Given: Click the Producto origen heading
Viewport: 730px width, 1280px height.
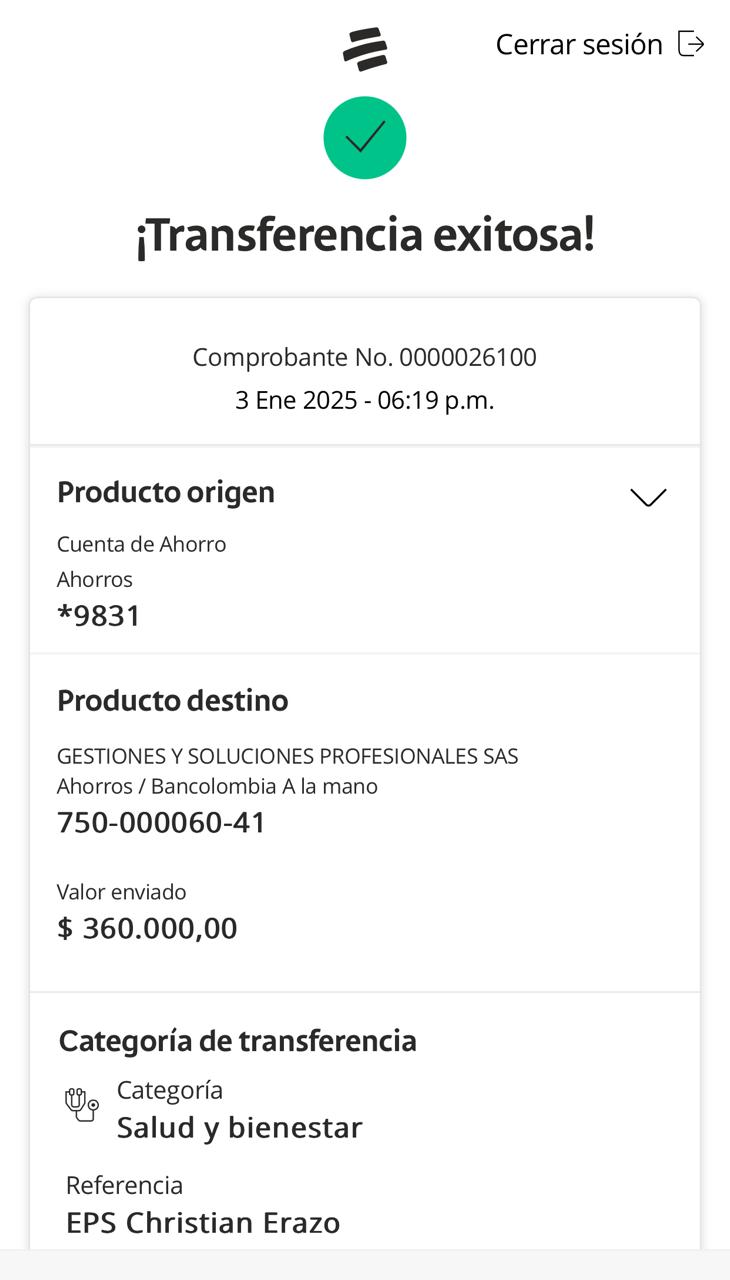Looking at the screenshot, I should click(x=166, y=492).
